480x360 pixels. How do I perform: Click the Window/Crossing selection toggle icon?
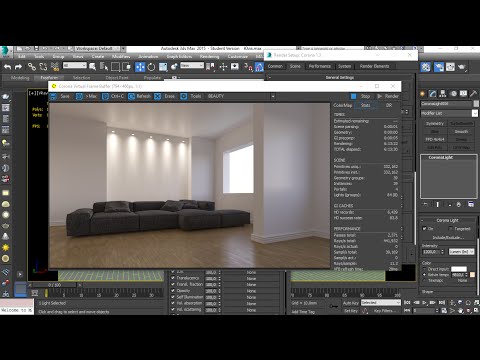(126, 67)
